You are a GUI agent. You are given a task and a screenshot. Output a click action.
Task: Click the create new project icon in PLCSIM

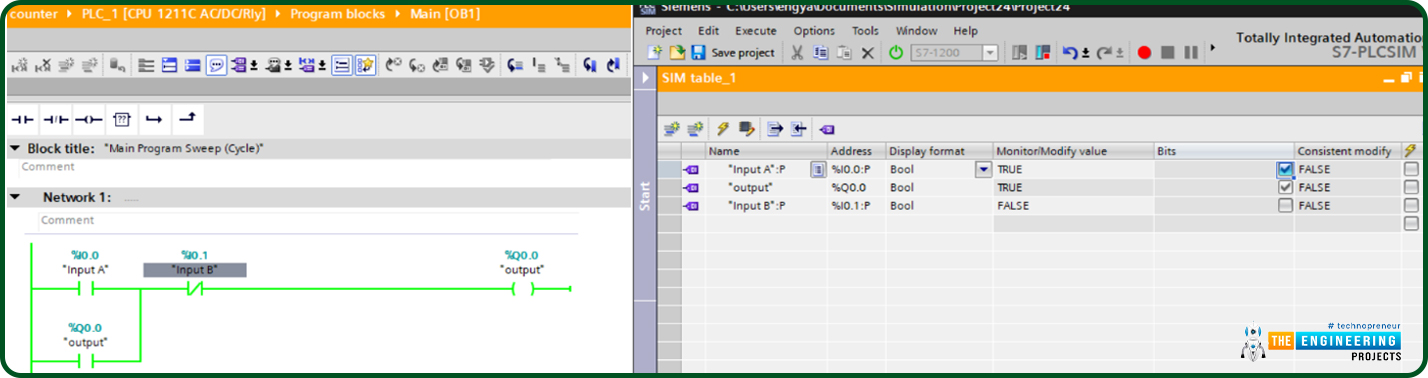pyautogui.click(x=654, y=52)
